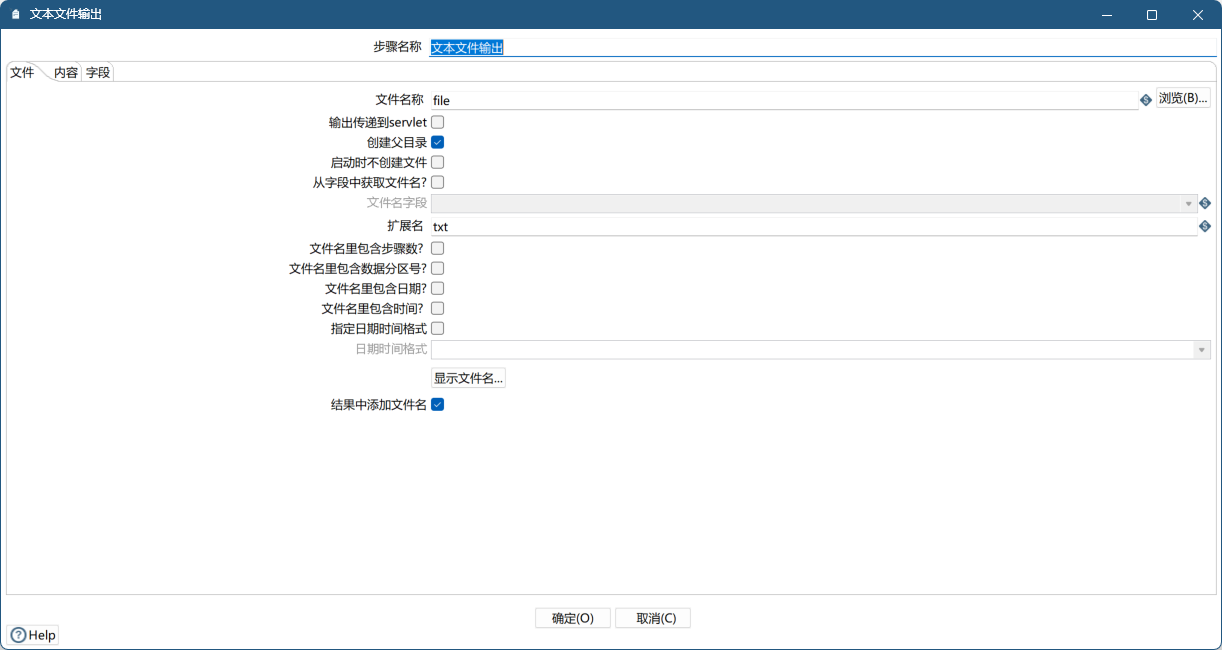Viewport: 1222px width, 650px height.
Task: Click into the 步骤名称 text field
Action: point(820,47)
